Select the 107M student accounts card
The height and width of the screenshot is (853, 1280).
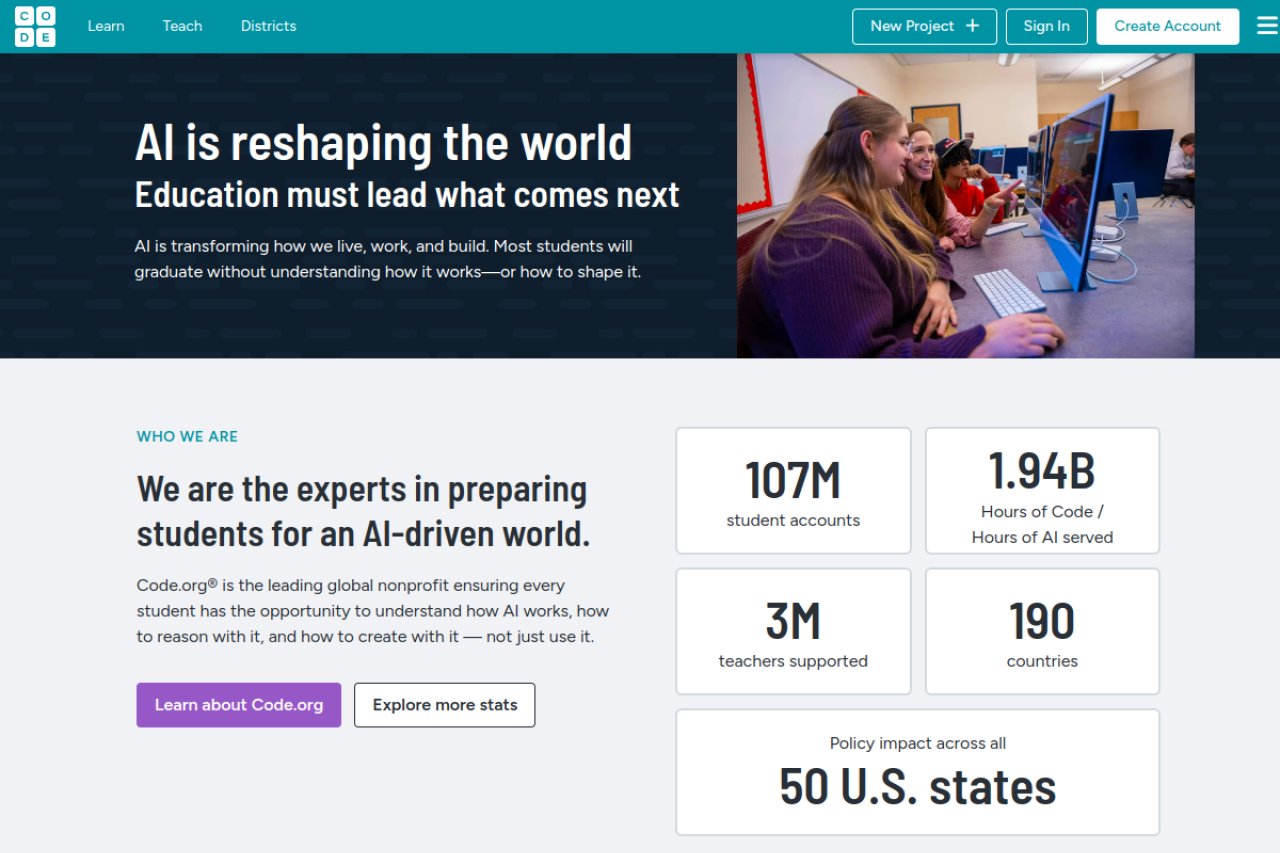793,491
